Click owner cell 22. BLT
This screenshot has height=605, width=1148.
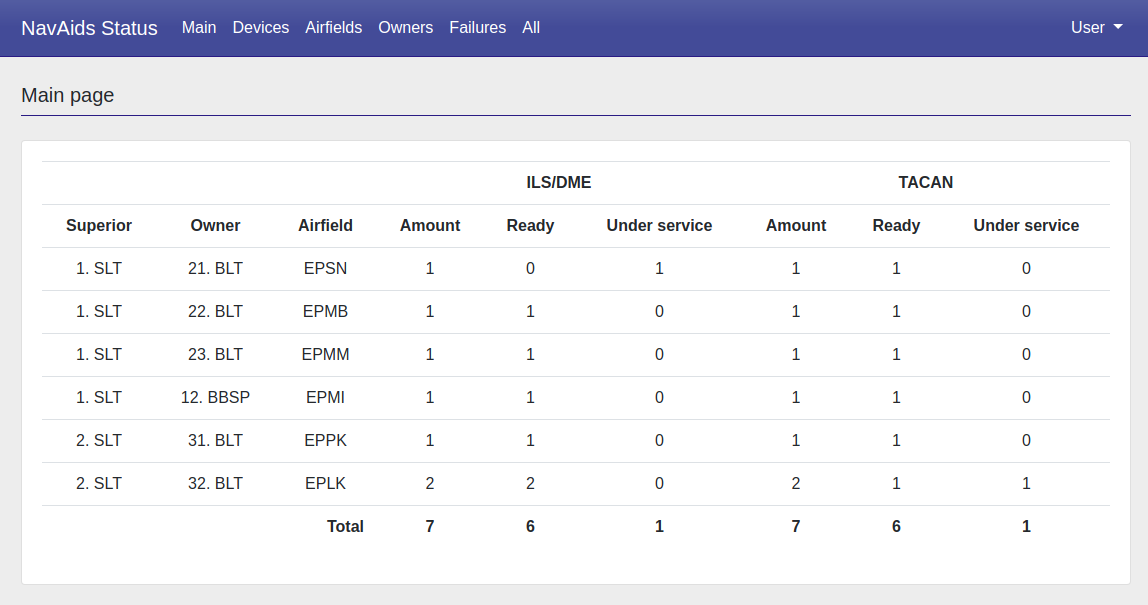[x=215, y=311]
